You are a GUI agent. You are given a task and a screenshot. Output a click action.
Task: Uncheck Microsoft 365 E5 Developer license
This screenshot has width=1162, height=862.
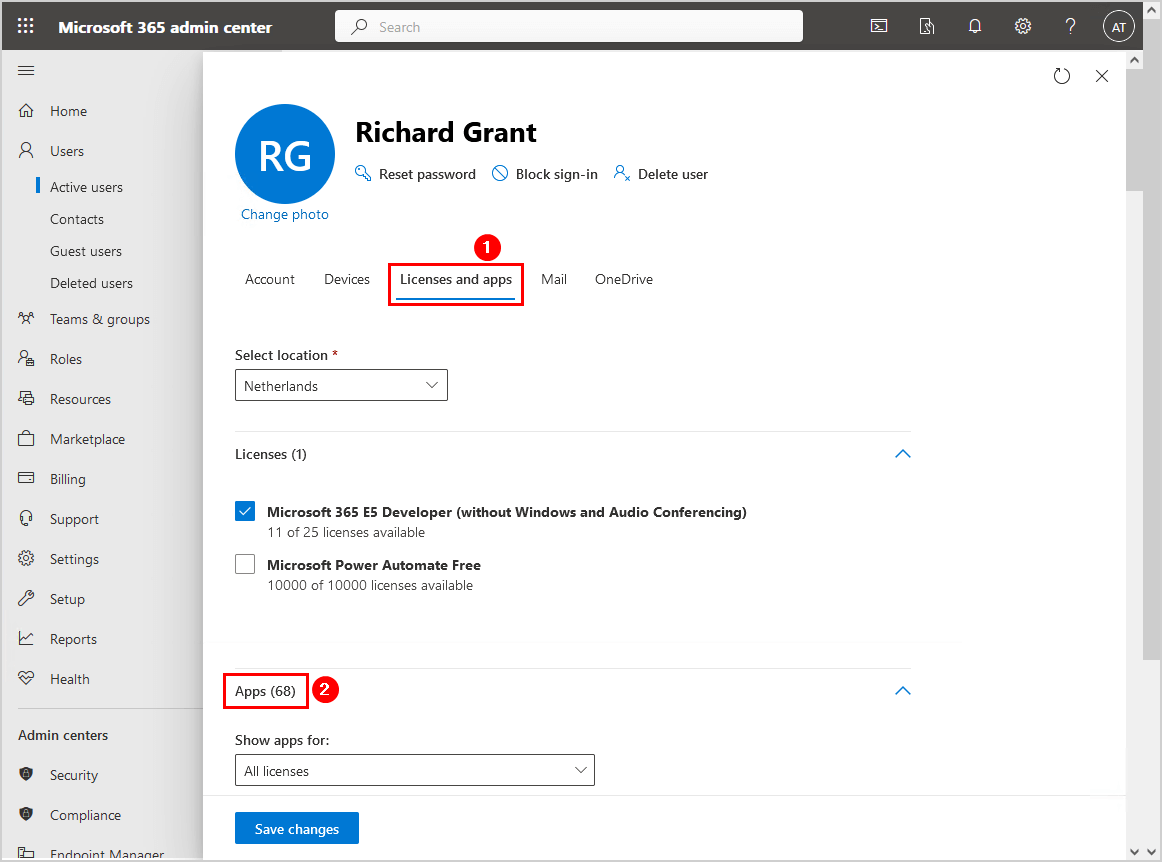(x=245, y=512)
